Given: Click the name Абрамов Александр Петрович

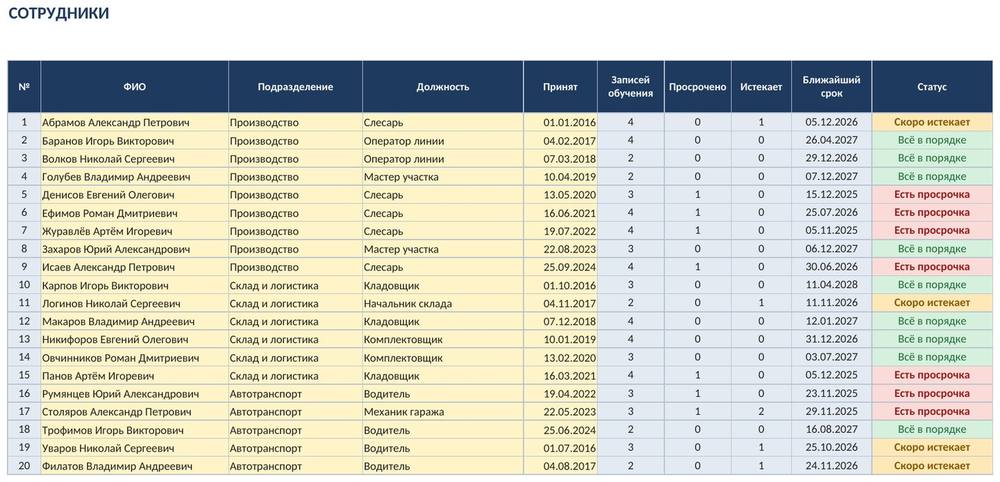Looking at the screenshot, I should pyautogui.click(x=116, y=122).
